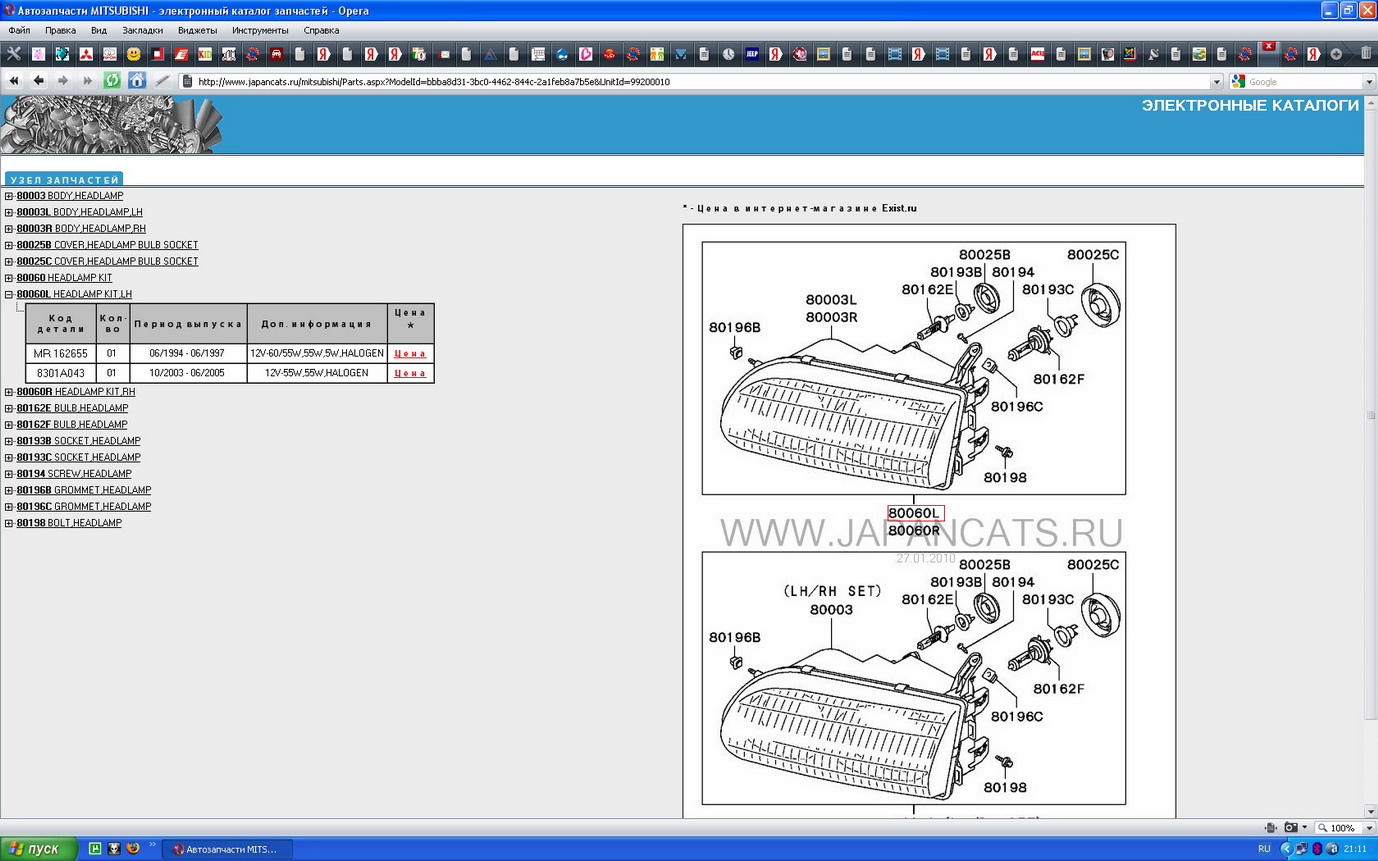Go back to the previous page
The image size is (1378, 861).
[x=38, y=81]
